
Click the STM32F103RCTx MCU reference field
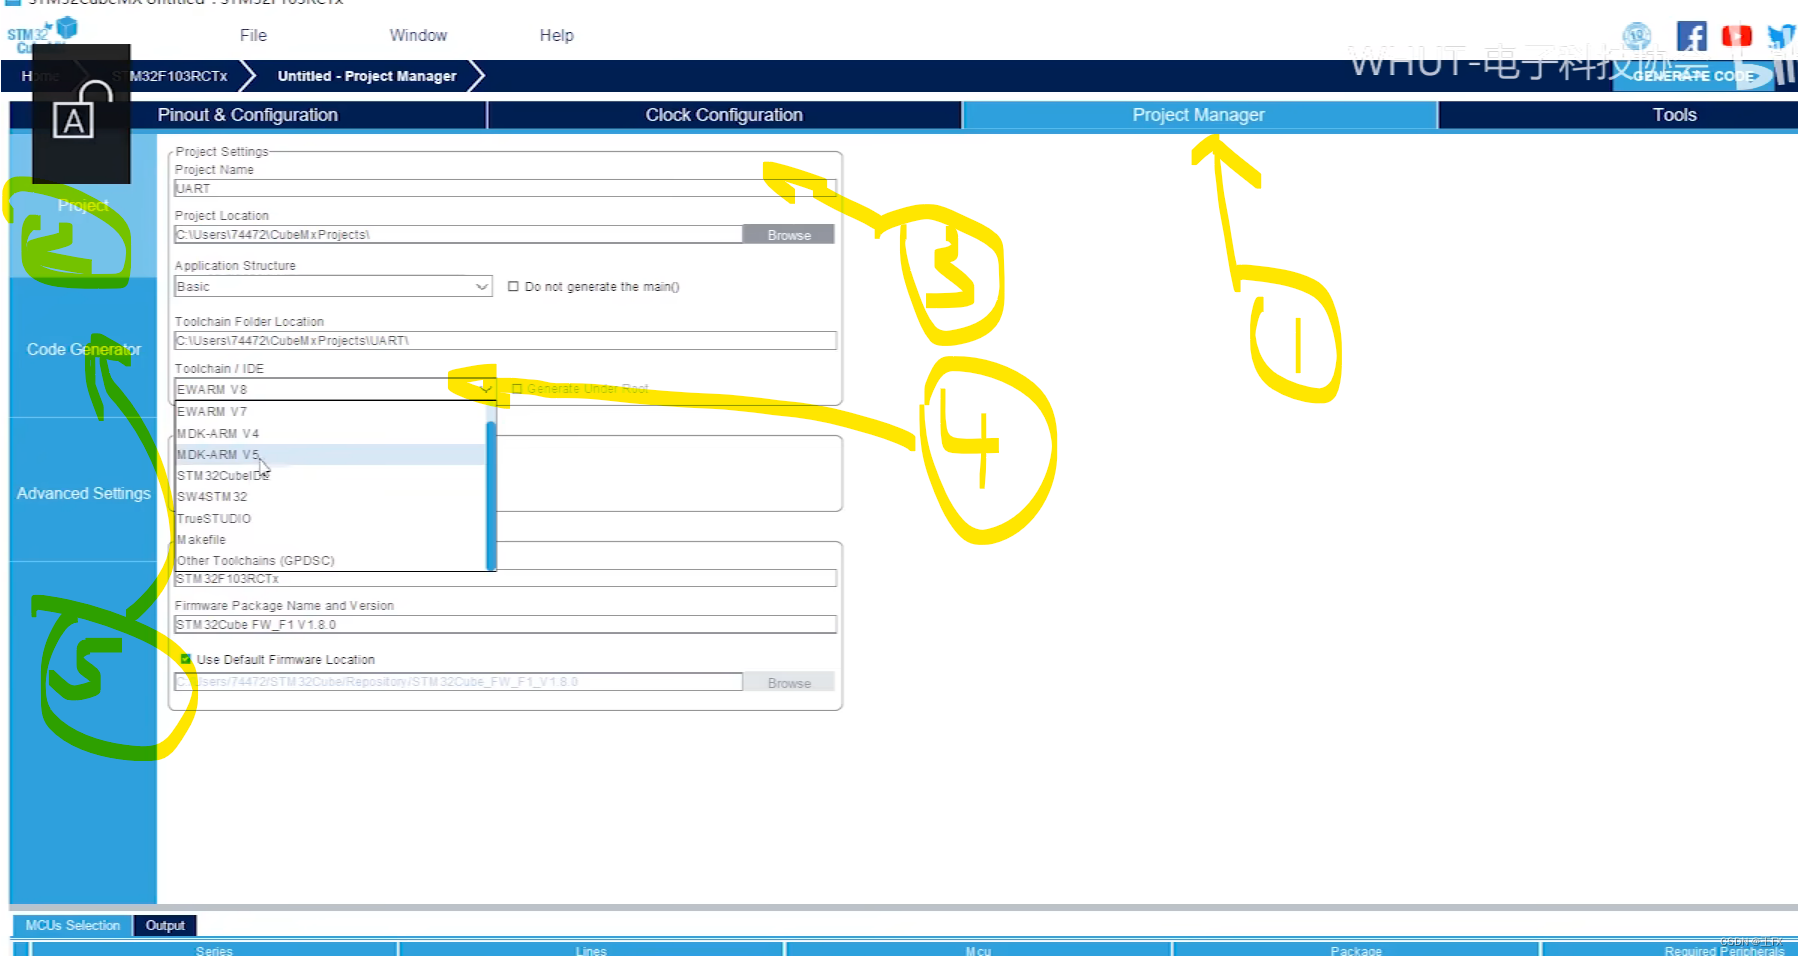[x=505, y=578]
